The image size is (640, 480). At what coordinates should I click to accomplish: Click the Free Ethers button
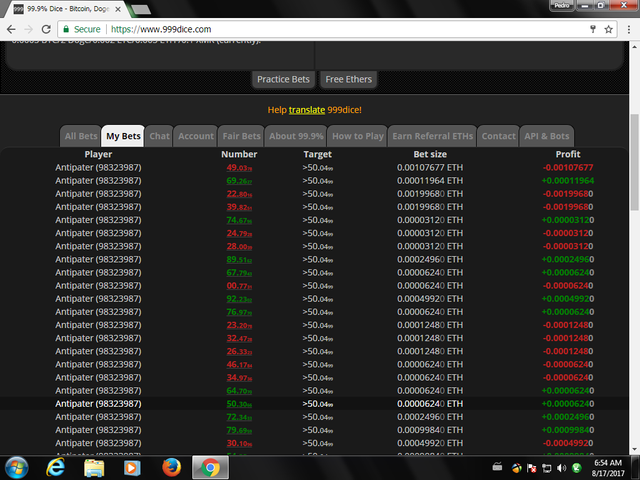(349, 79)
